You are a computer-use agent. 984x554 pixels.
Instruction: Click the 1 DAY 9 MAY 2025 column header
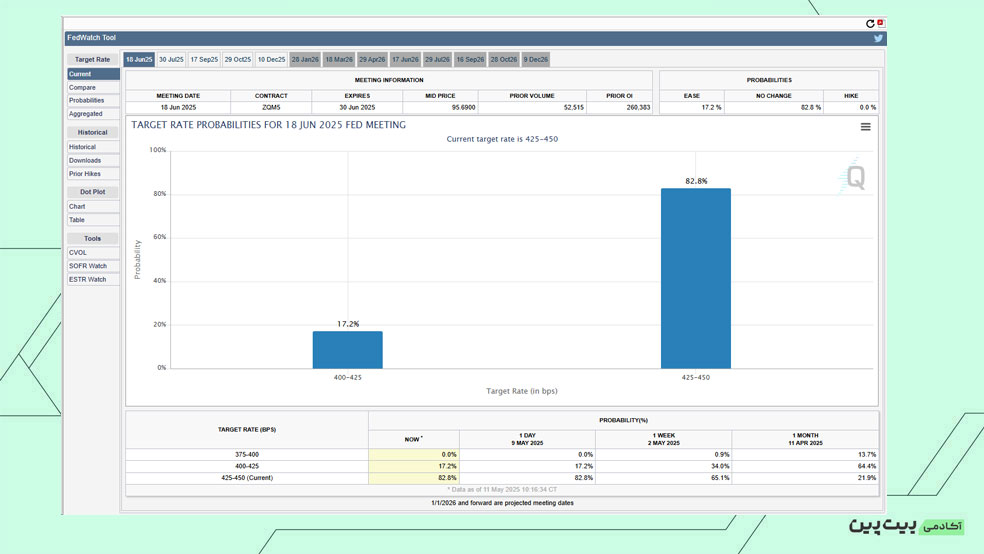tap(527, 439)
